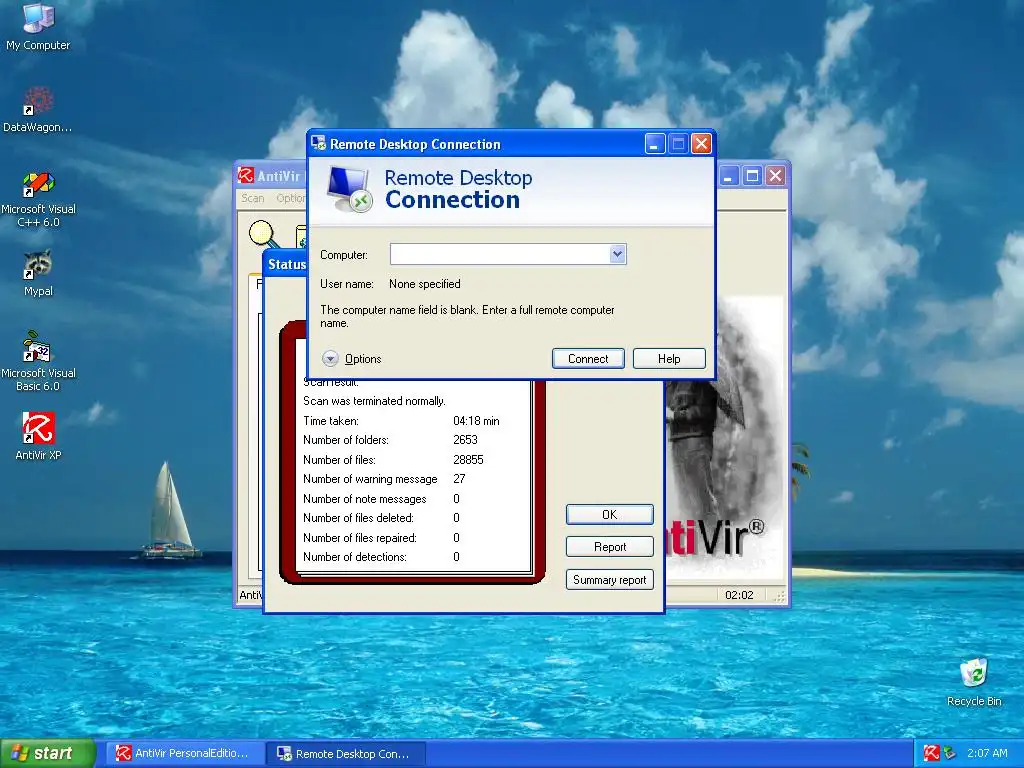Click the Connect button
This screenshot has height=768, width=1024.
(588, 359)
